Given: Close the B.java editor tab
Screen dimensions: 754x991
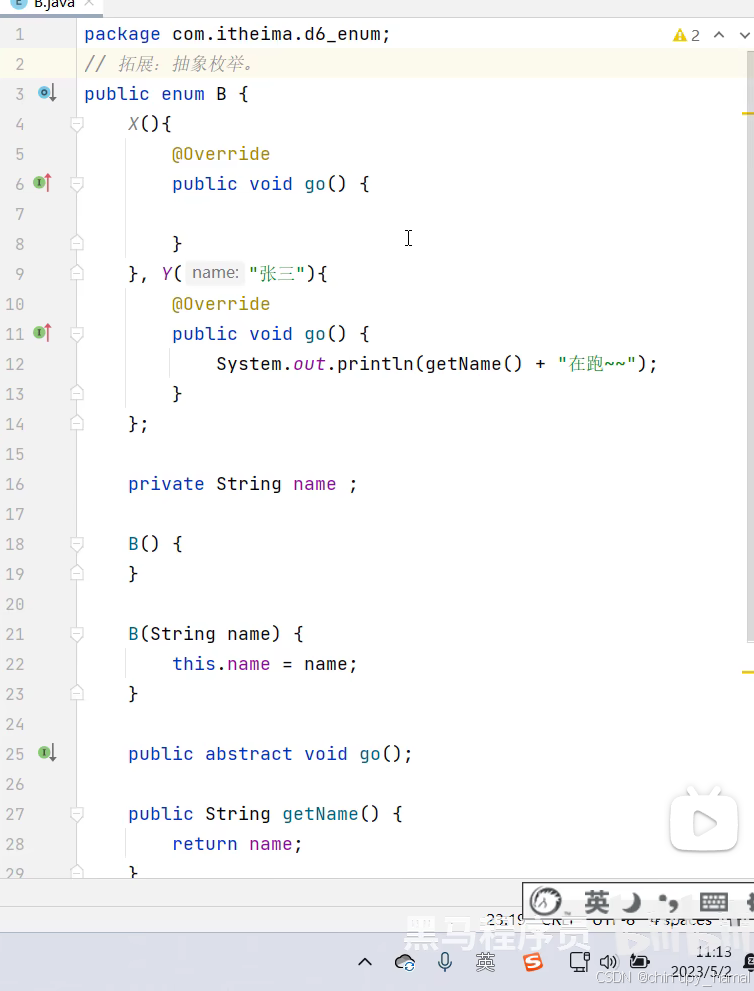Looking at the screenshot, I should (89, 4).
